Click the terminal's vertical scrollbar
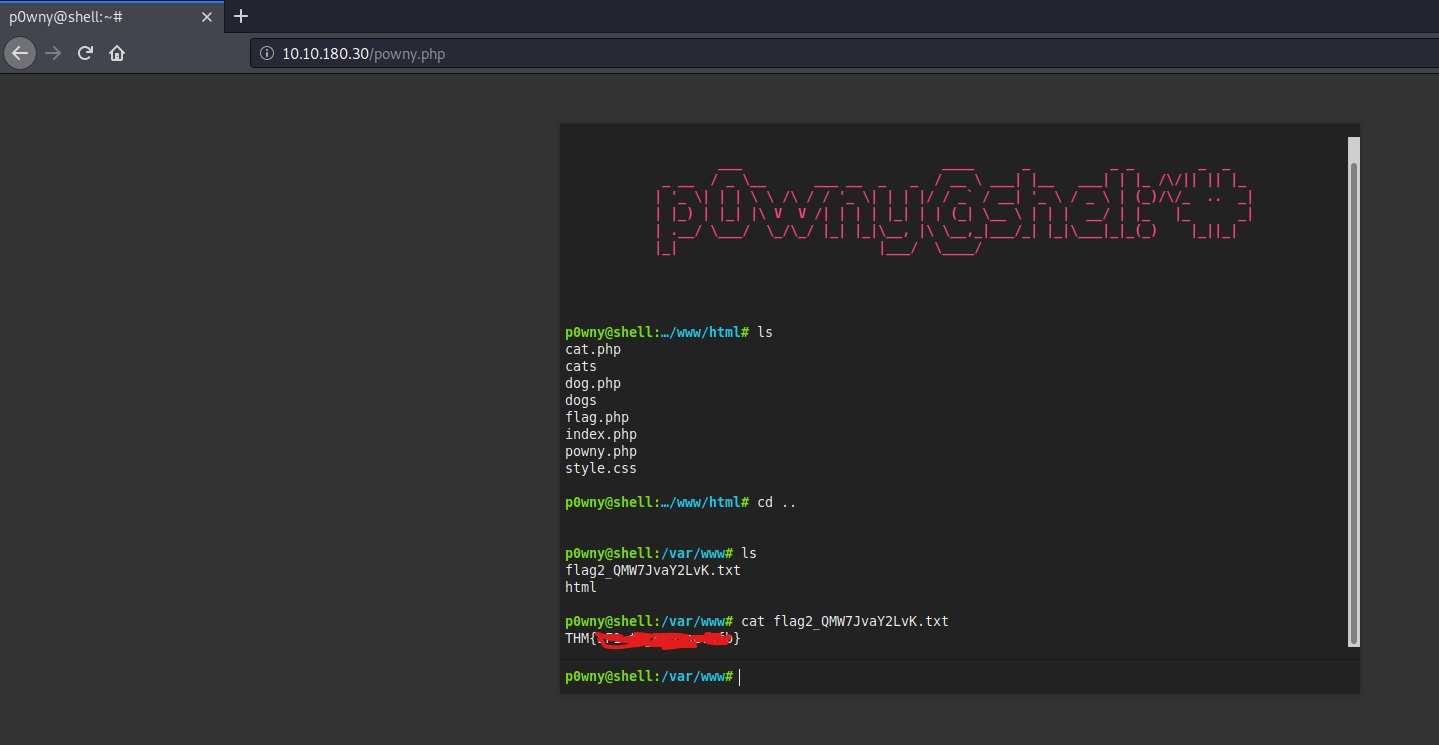1439x745 pixels. point(1354,400)
